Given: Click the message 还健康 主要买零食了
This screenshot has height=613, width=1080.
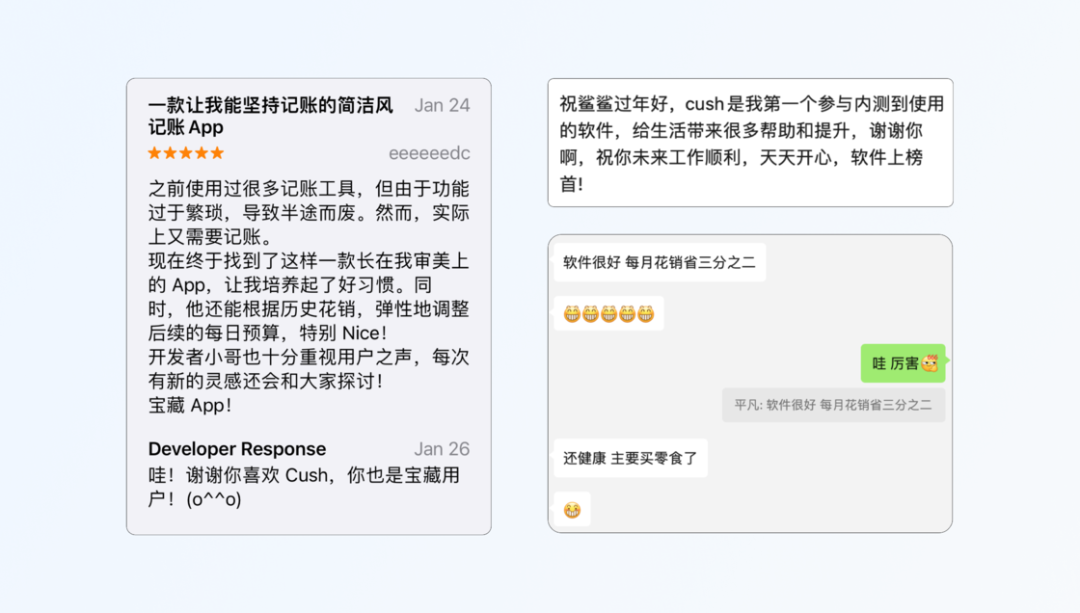Looking at the screenshot, I should pos(630,458).
